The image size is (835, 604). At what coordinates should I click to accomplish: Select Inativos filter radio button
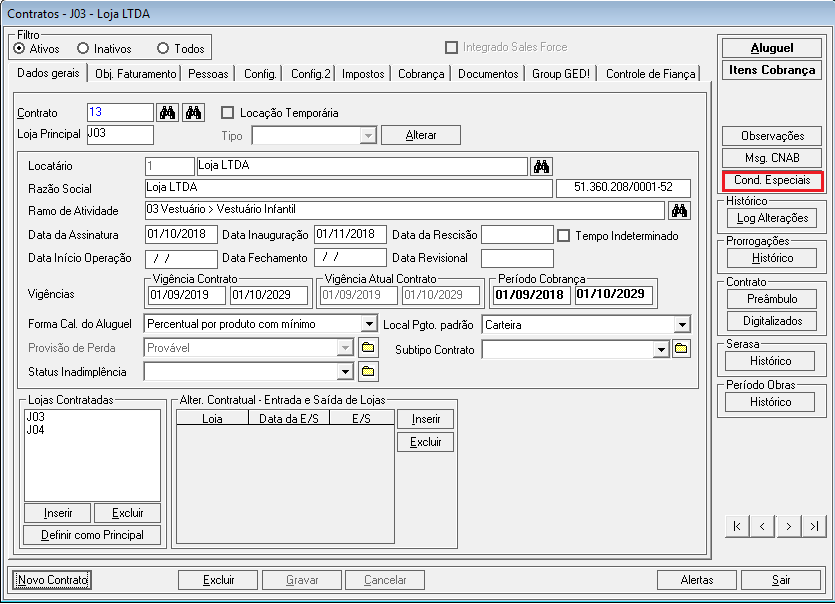[x=83, y=48]
